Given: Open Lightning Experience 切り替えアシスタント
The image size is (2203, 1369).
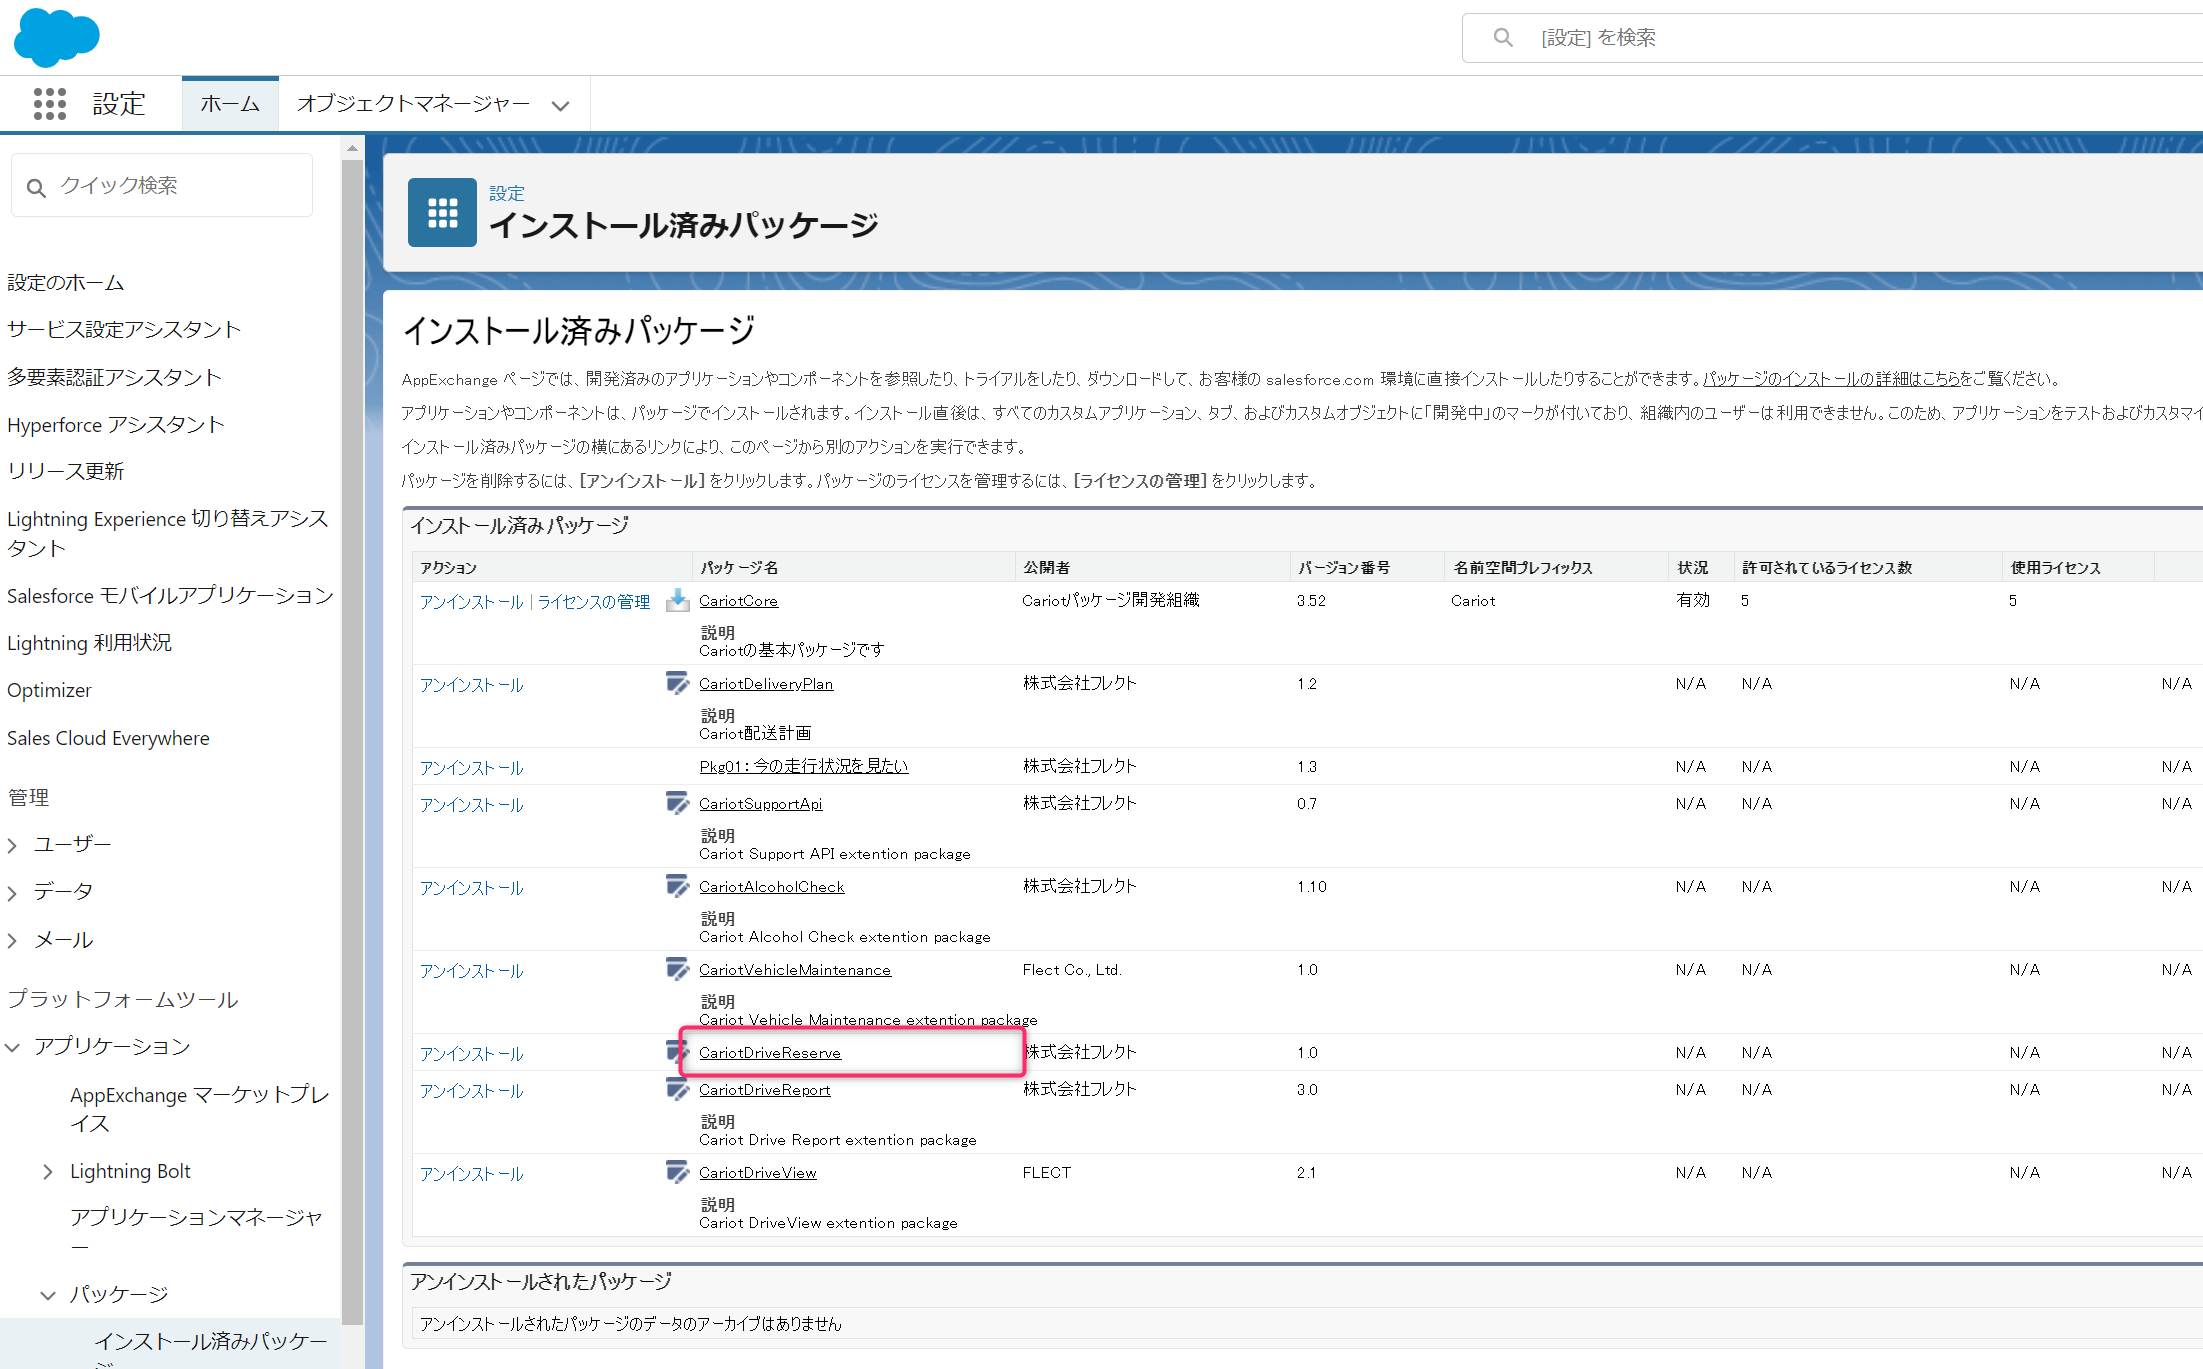Looking at the screenshot, I should click(168, 533).
